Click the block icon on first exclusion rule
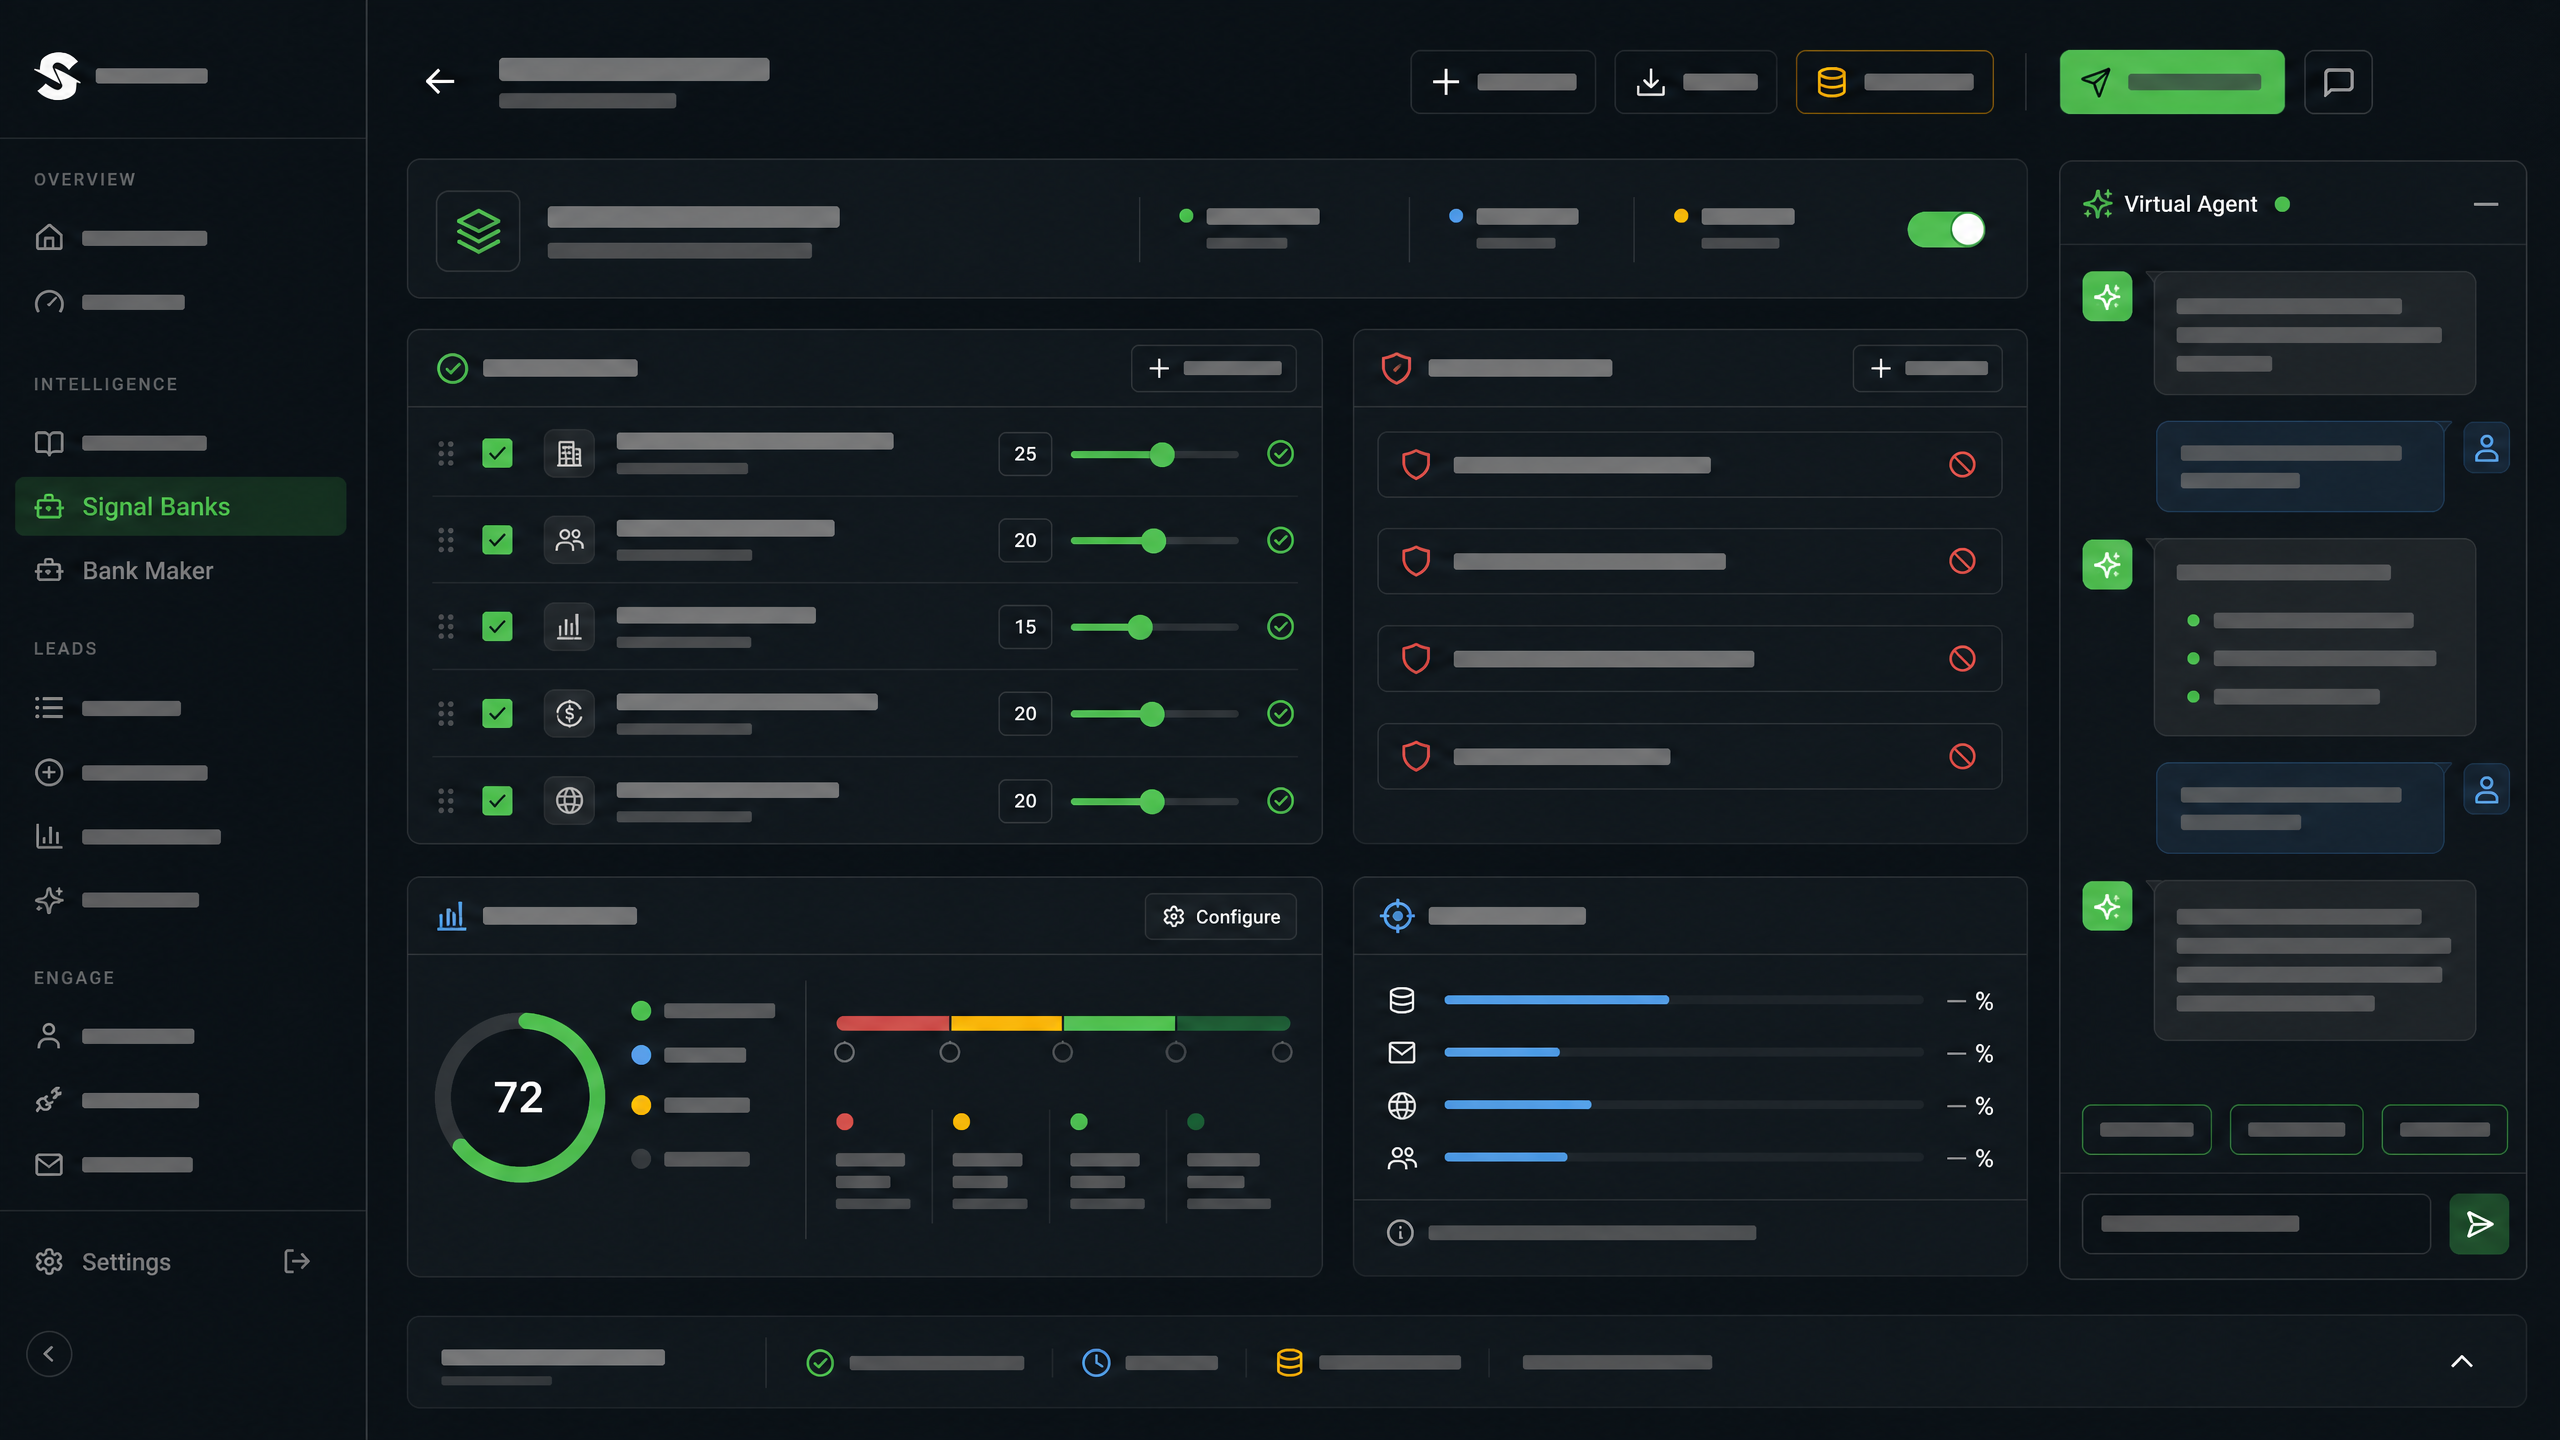2560x1440 pixels. tap(1962, 464)
